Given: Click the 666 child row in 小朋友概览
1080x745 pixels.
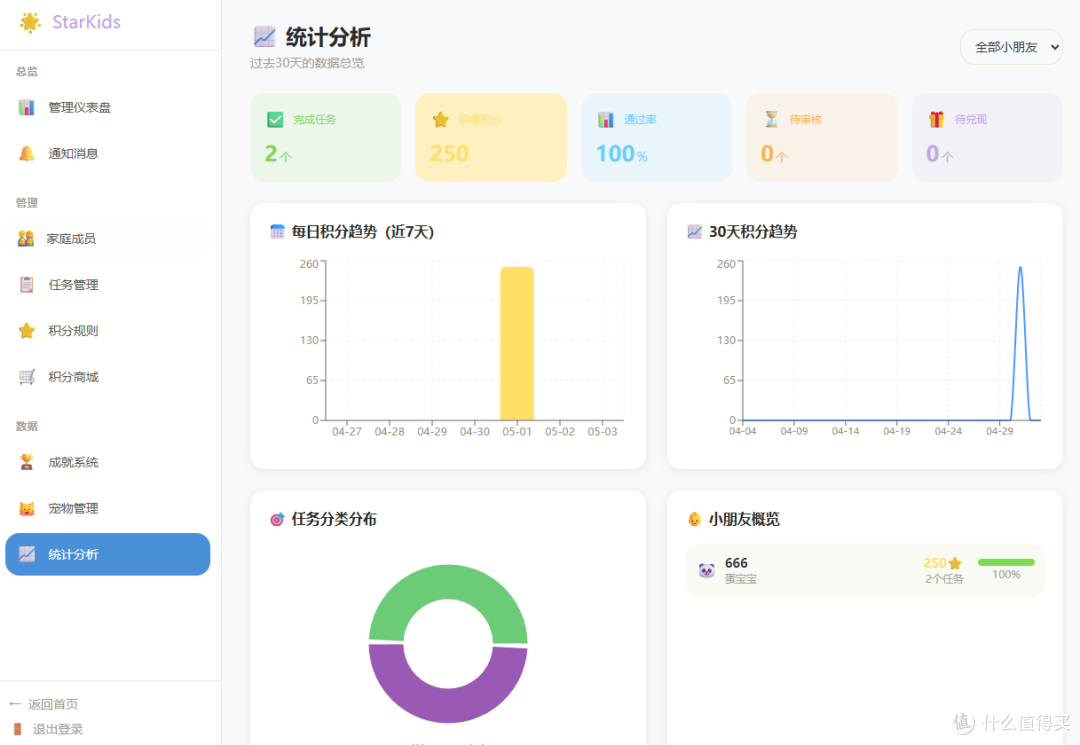Looking at the screenshot, I should pos(864,571).
